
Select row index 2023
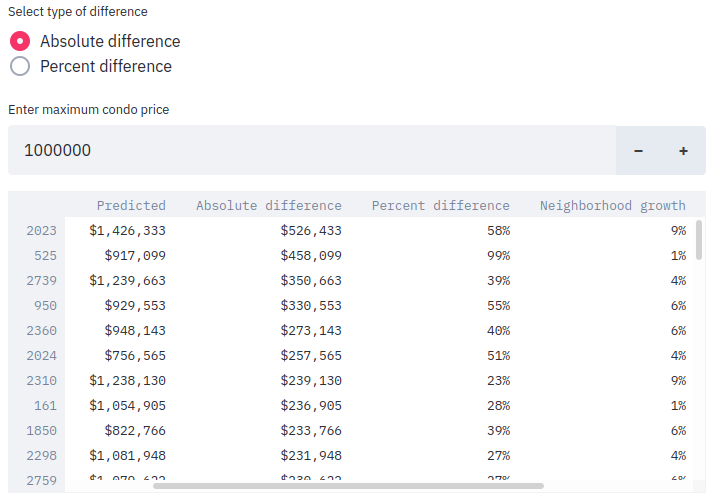[x=42, y=231]
